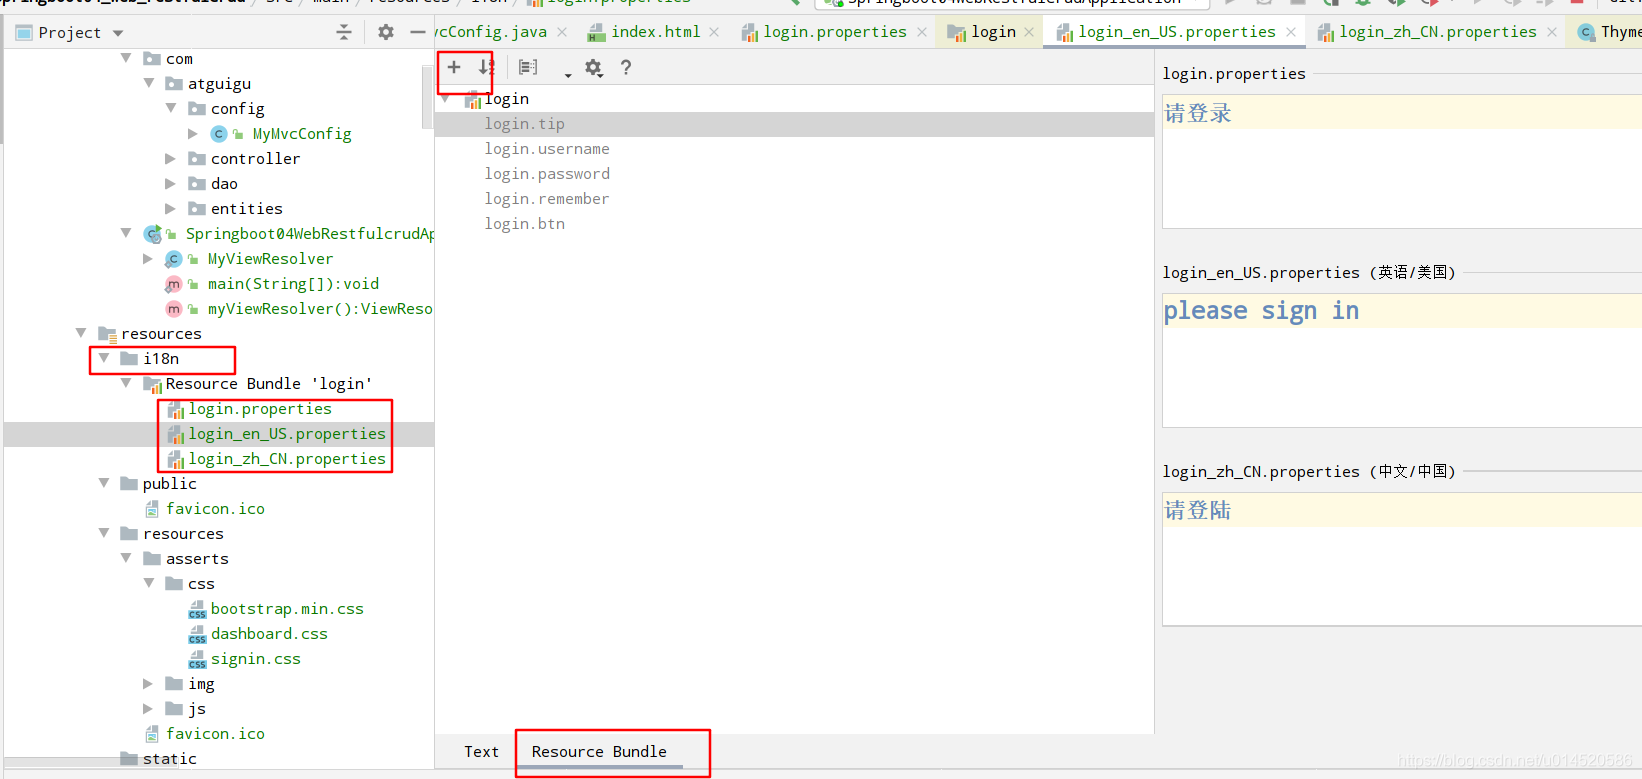Open signin.css file

click(x=255, y=658)
